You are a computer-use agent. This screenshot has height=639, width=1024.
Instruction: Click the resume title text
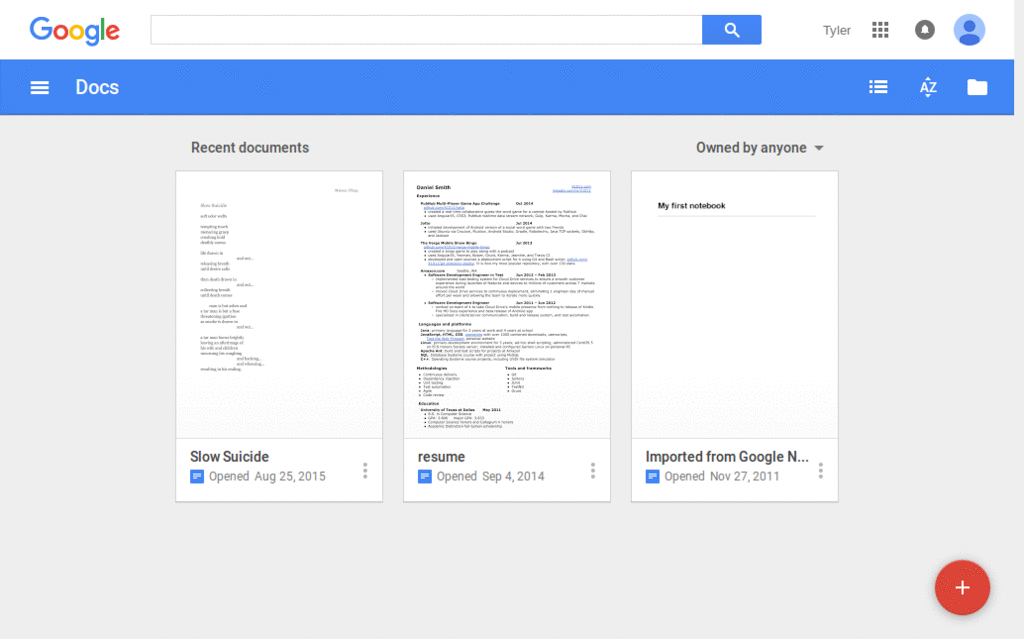click(x=441, y=457)
